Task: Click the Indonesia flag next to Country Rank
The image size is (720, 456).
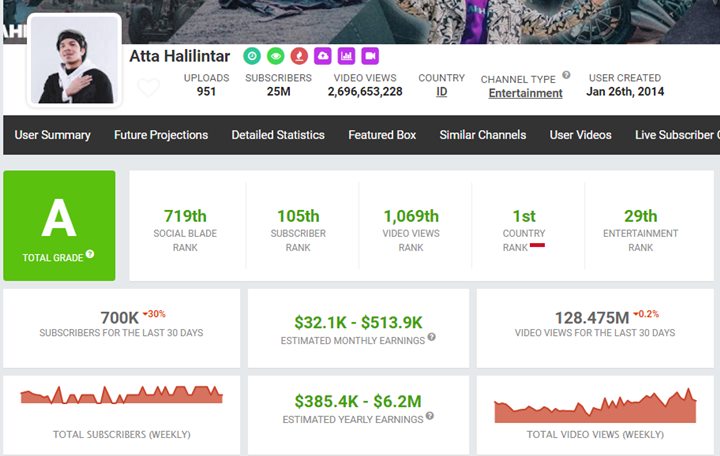Action: tap(537, 245)
